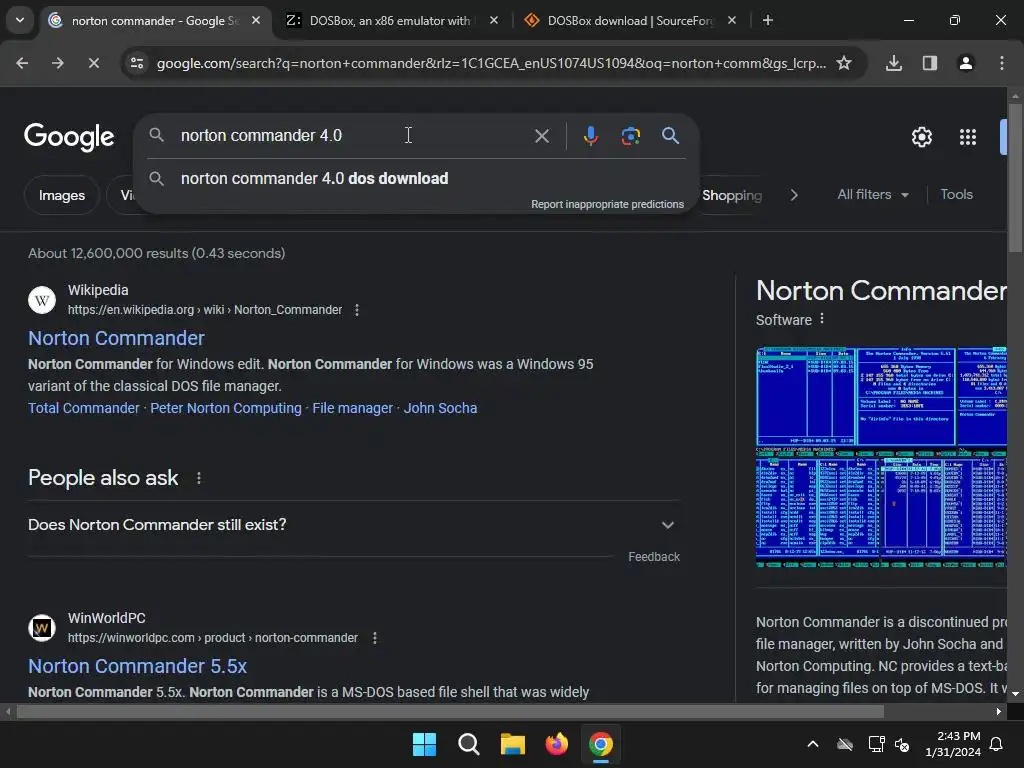The width and height of the screenshot is (1024, 768).
Task: Open the tab search dropdown arrow
Action: [x=20, y=20]
